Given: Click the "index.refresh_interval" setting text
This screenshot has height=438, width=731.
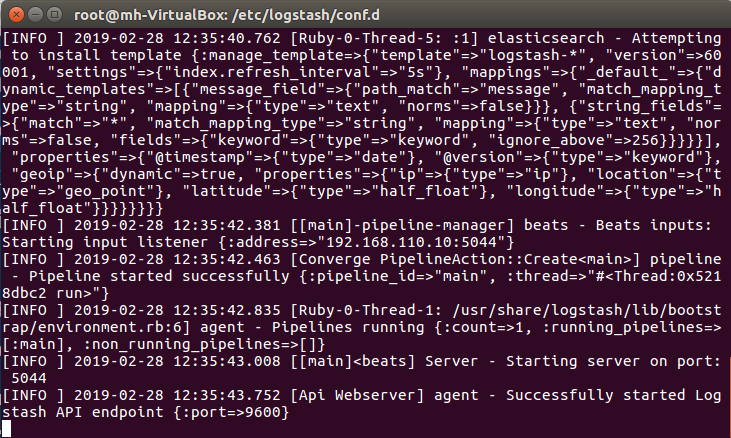Looking at the screenshot, I should coord(262,72).
